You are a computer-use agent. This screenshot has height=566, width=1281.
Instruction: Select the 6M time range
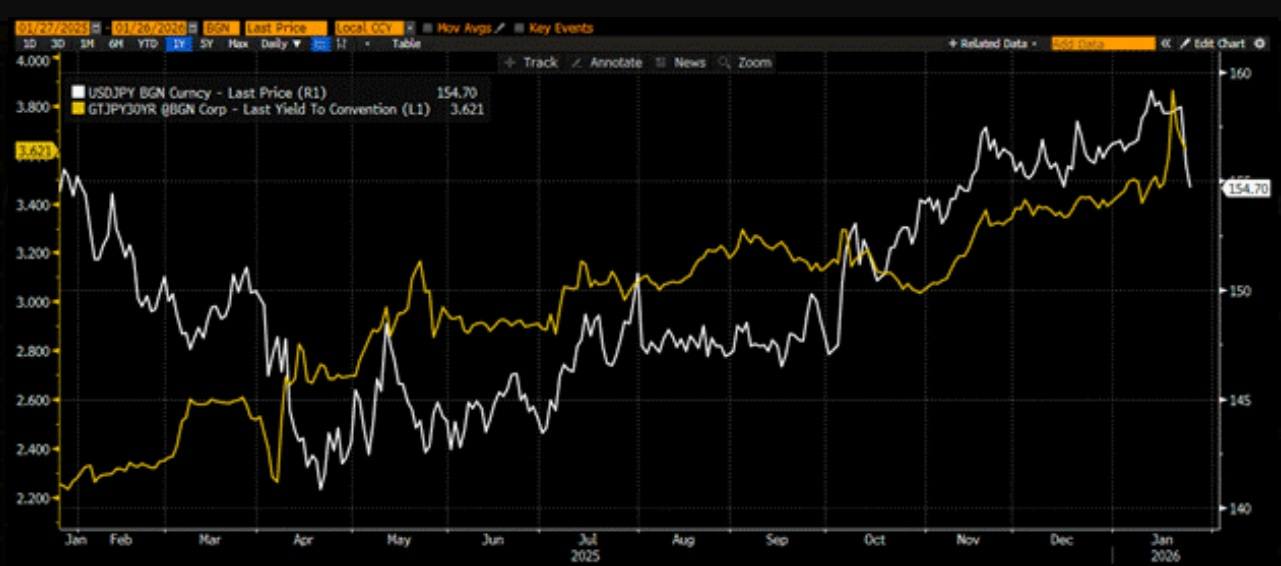click(x=116, y=44)
